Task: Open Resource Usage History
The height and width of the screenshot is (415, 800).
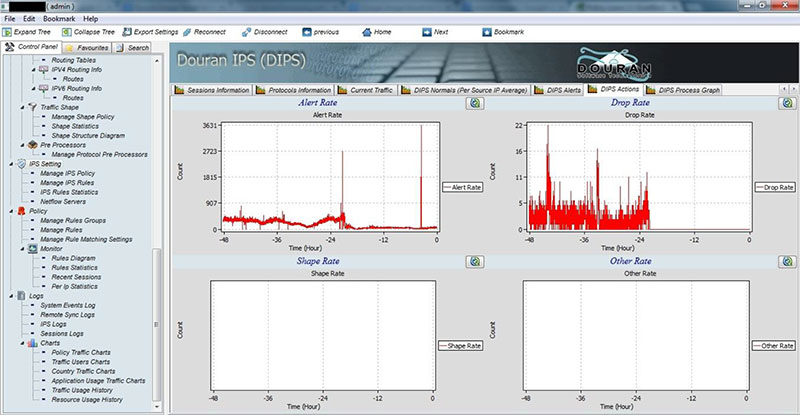Action: pos(87,400)
